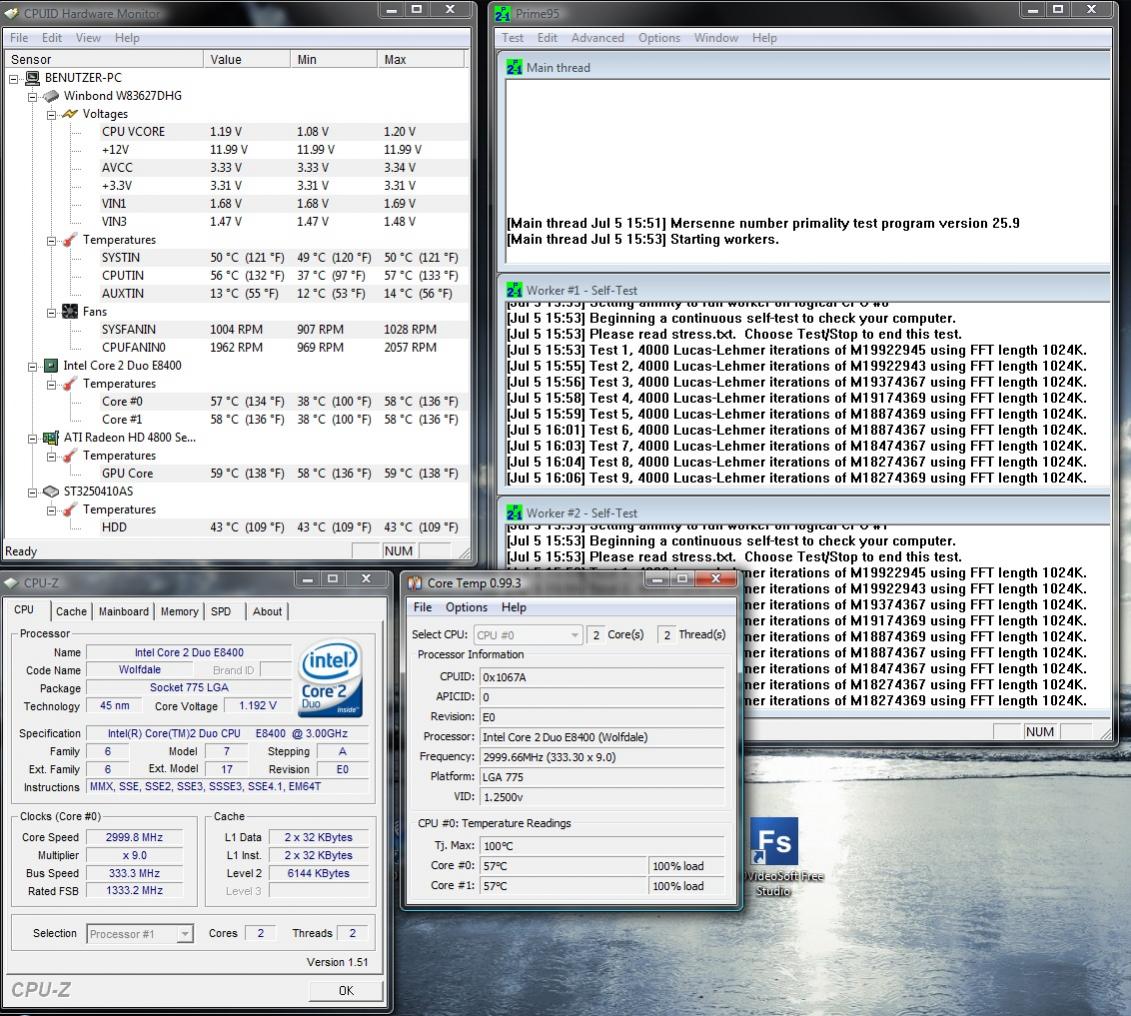Image resolution: width=1131 pixels, height=1016 pixels.
Task: Click the Frequency field in Core Temp
Action: tap(602, 757)
